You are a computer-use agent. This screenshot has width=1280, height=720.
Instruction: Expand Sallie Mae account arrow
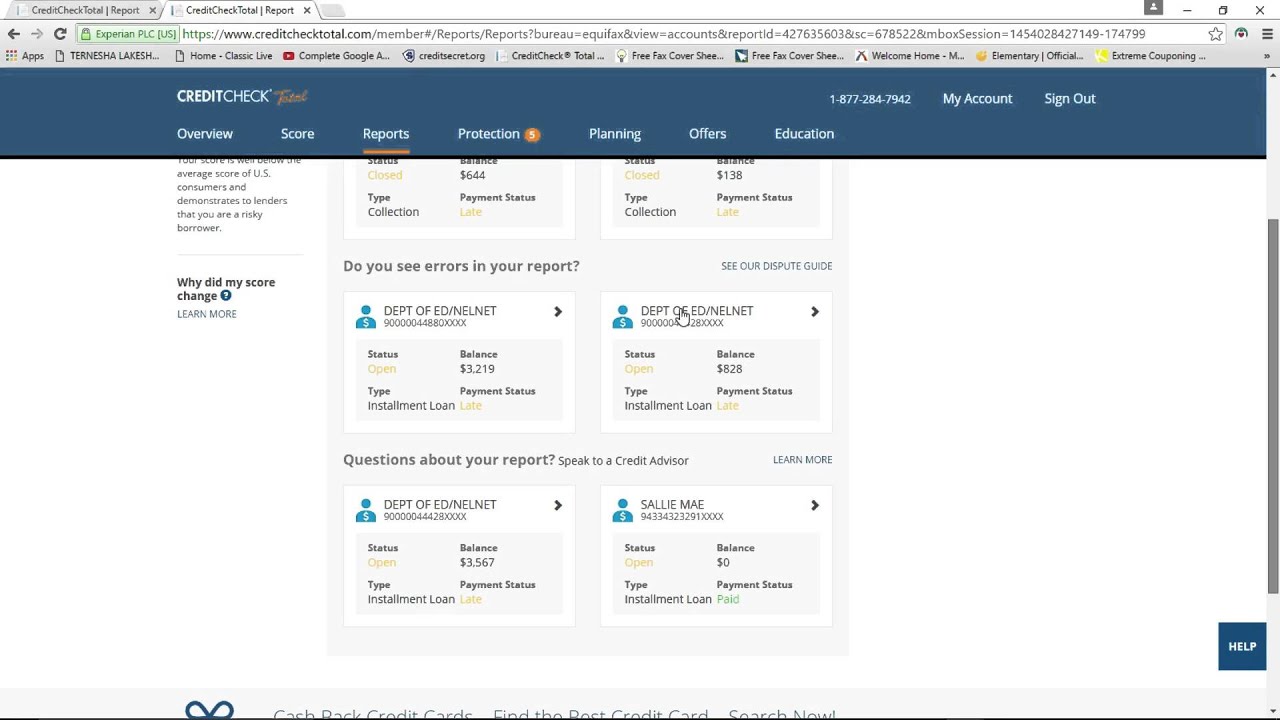pos(815,506)
